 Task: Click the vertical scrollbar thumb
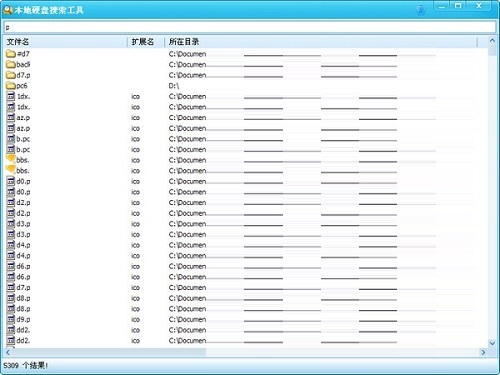click(492, 50)
